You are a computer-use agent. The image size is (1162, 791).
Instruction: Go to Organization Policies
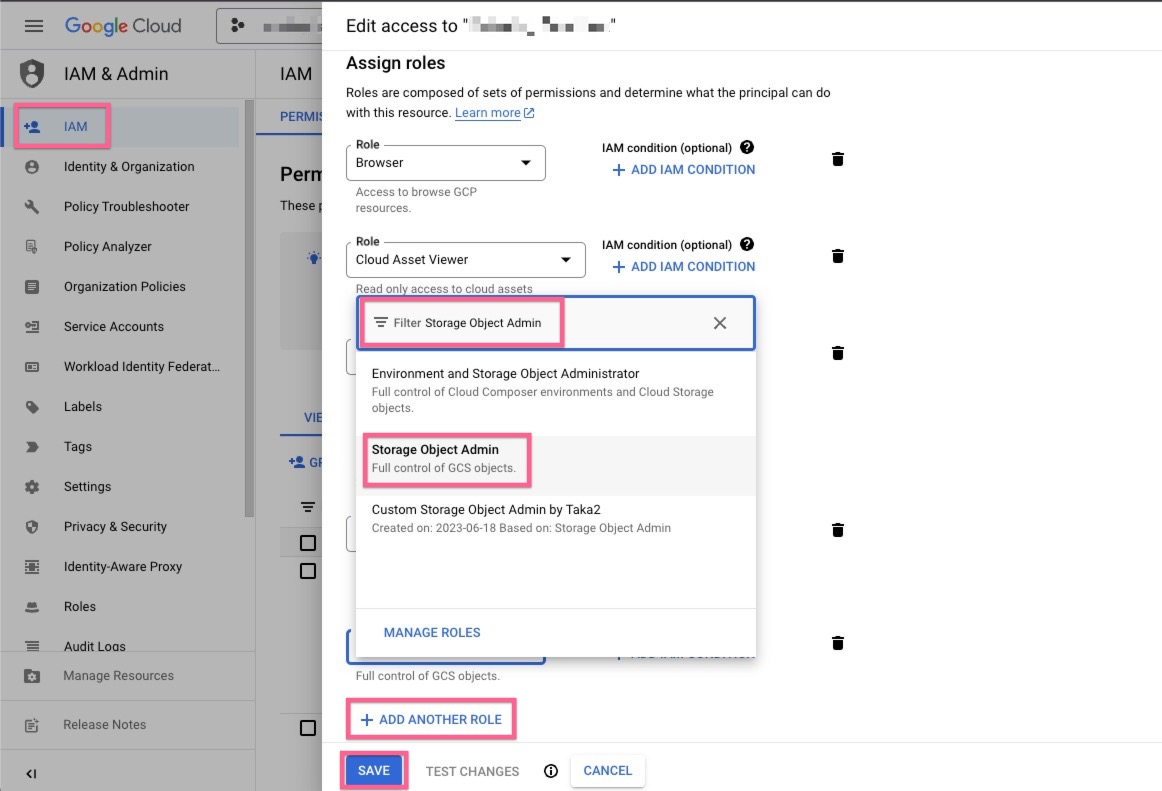tap(124, 287)
